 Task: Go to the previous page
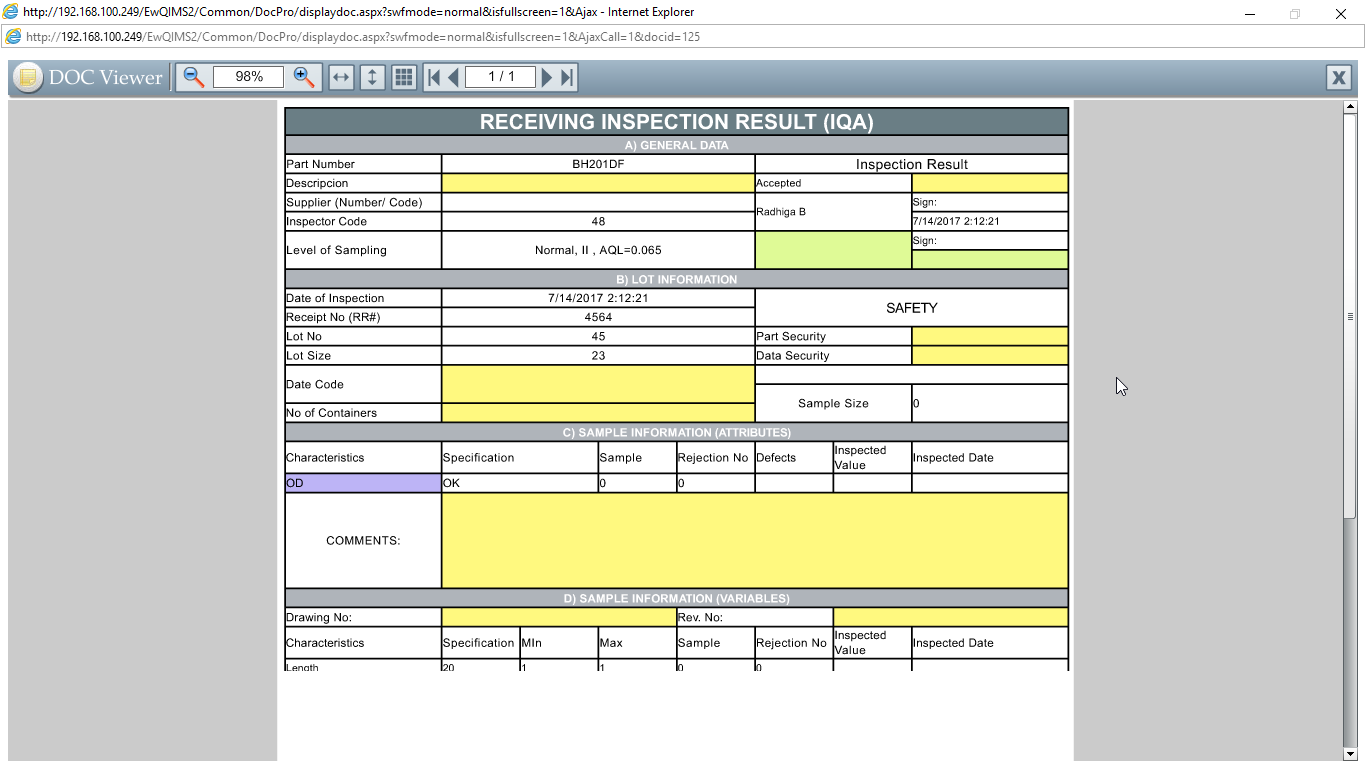454,77
